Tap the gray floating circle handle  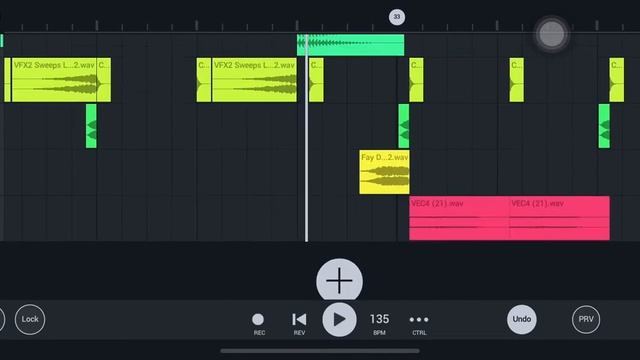coord(551,34)
